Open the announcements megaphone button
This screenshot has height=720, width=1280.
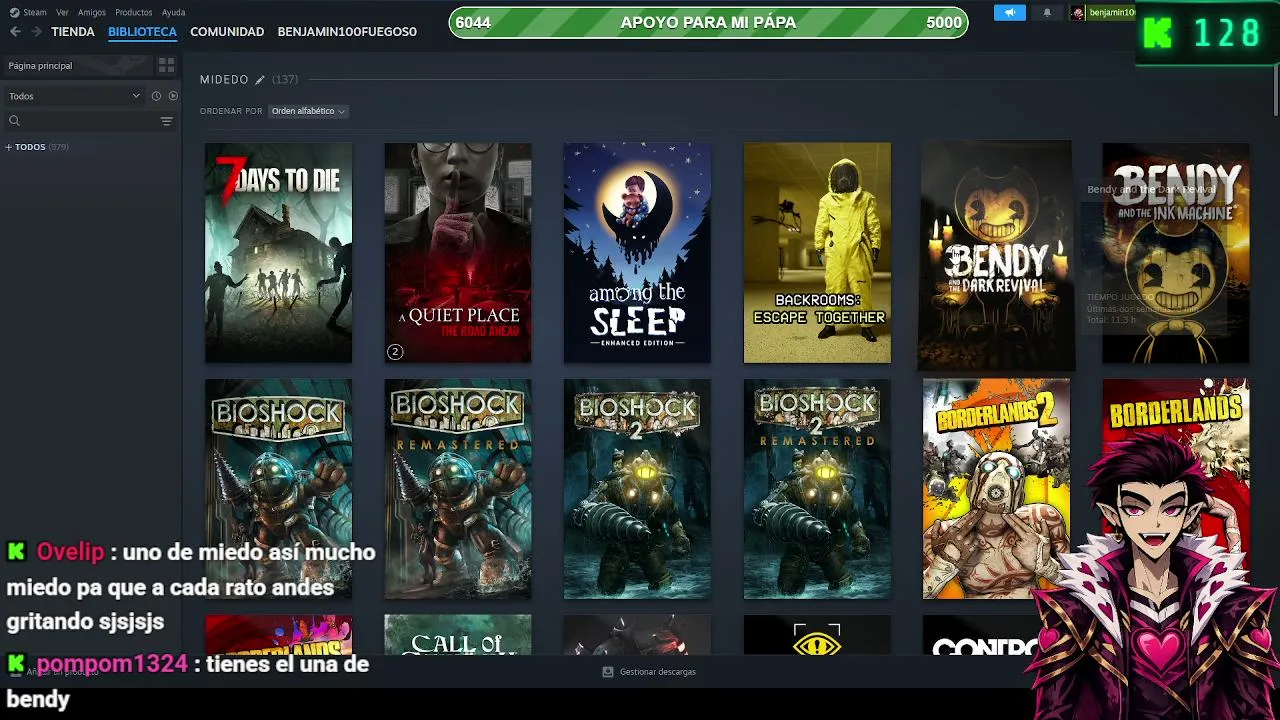[1010, 12]
